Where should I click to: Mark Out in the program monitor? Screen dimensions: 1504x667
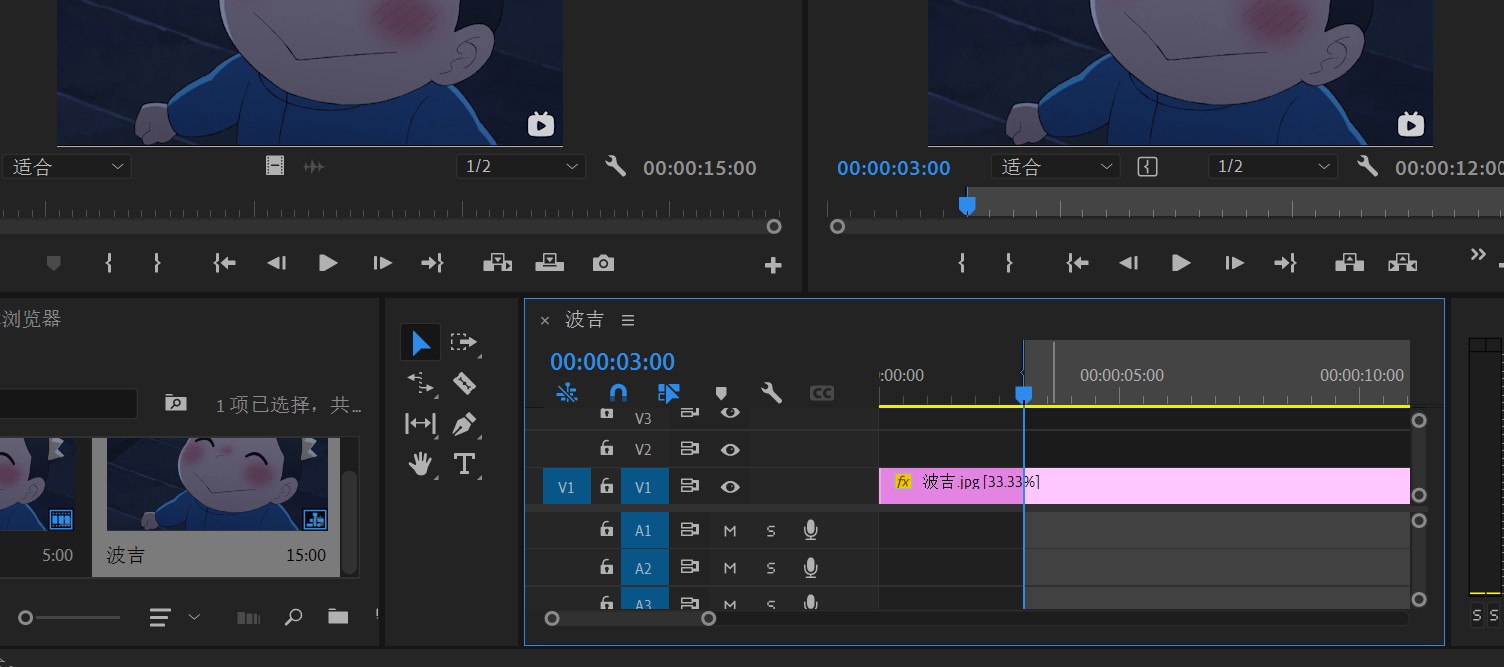coord(1009,263)
